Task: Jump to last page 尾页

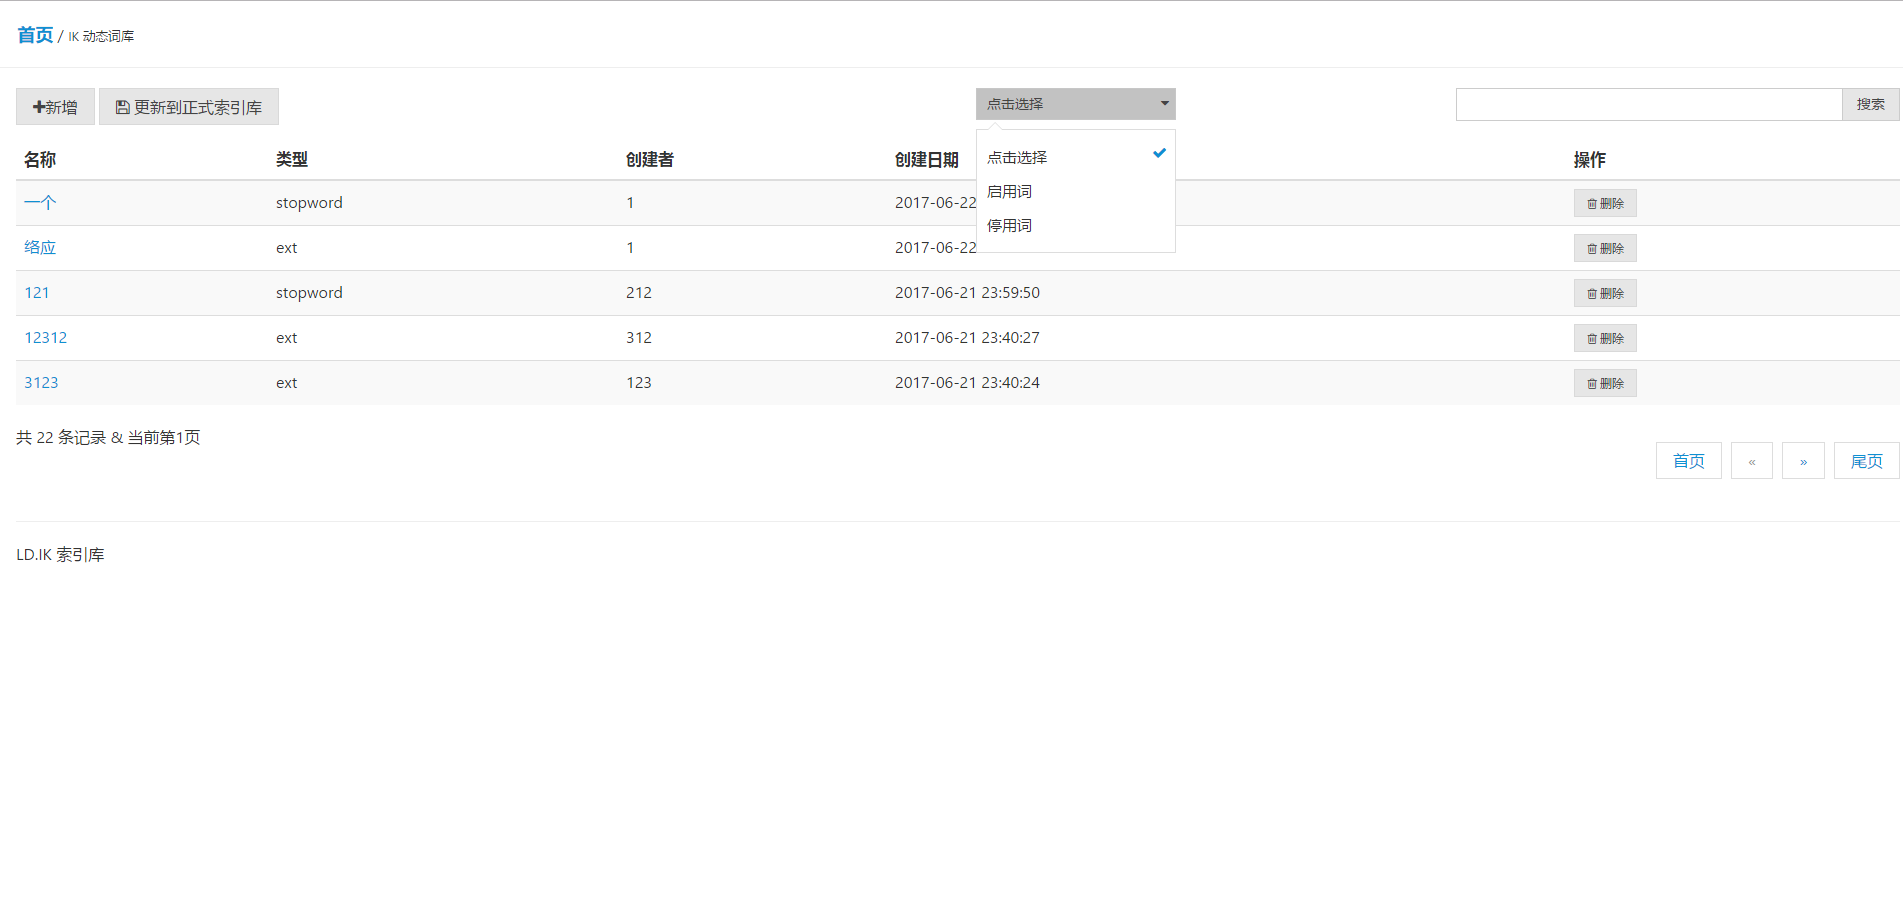Action: click(x=1867, y=461)
